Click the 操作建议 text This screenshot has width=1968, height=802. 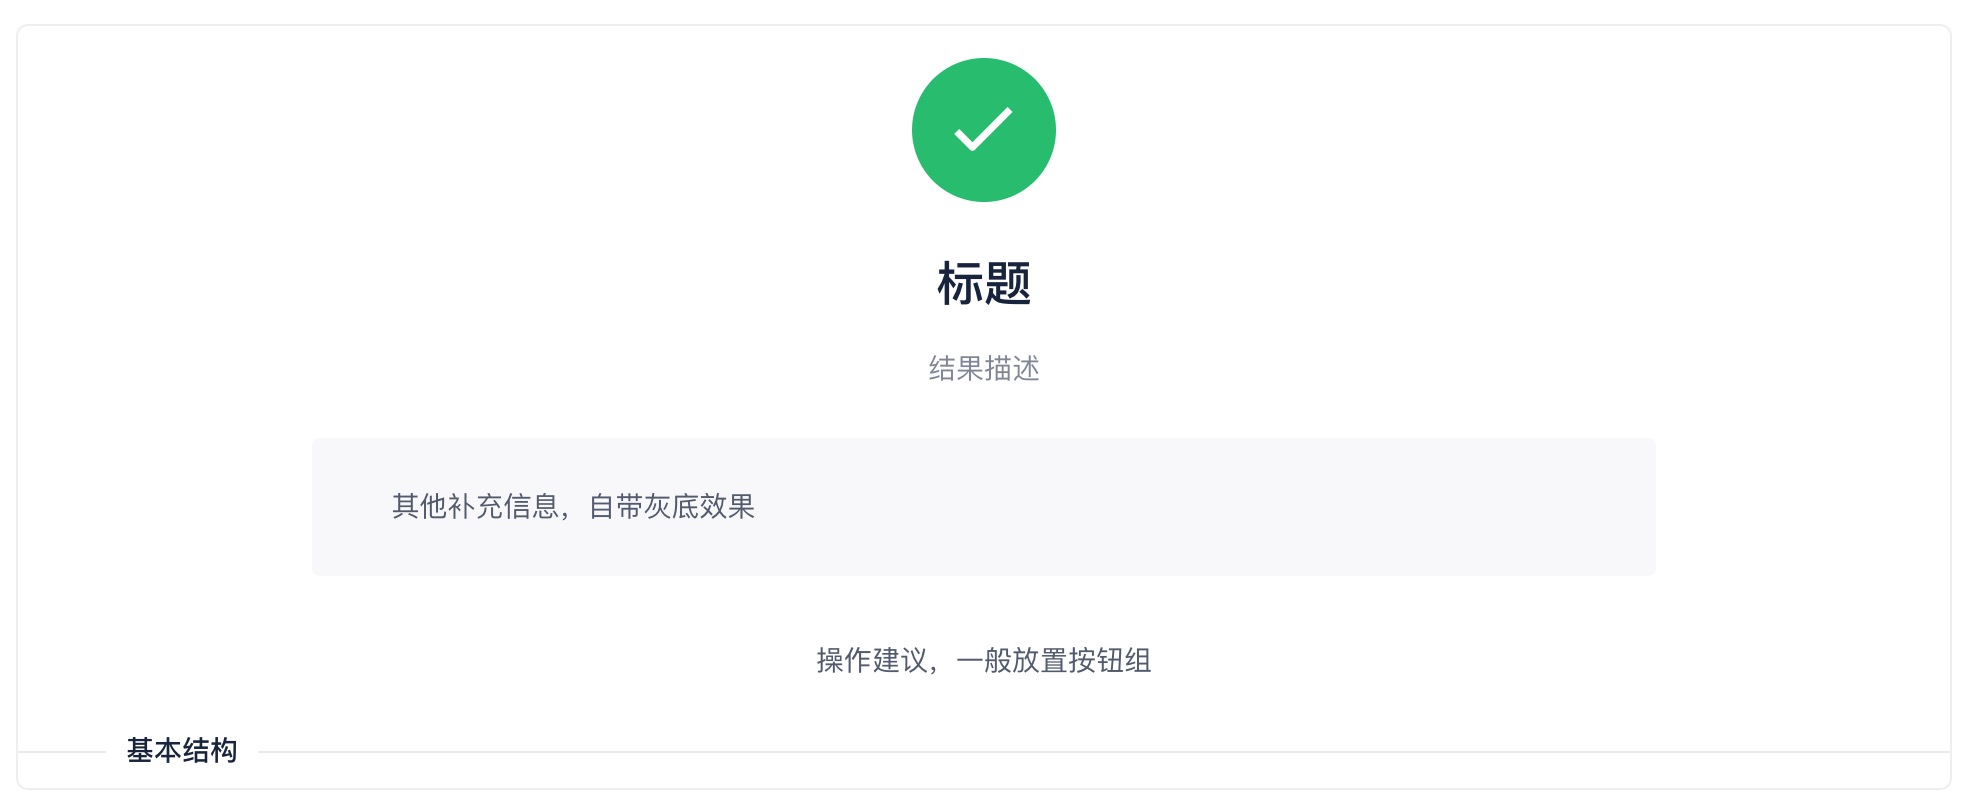pos(872,661)
